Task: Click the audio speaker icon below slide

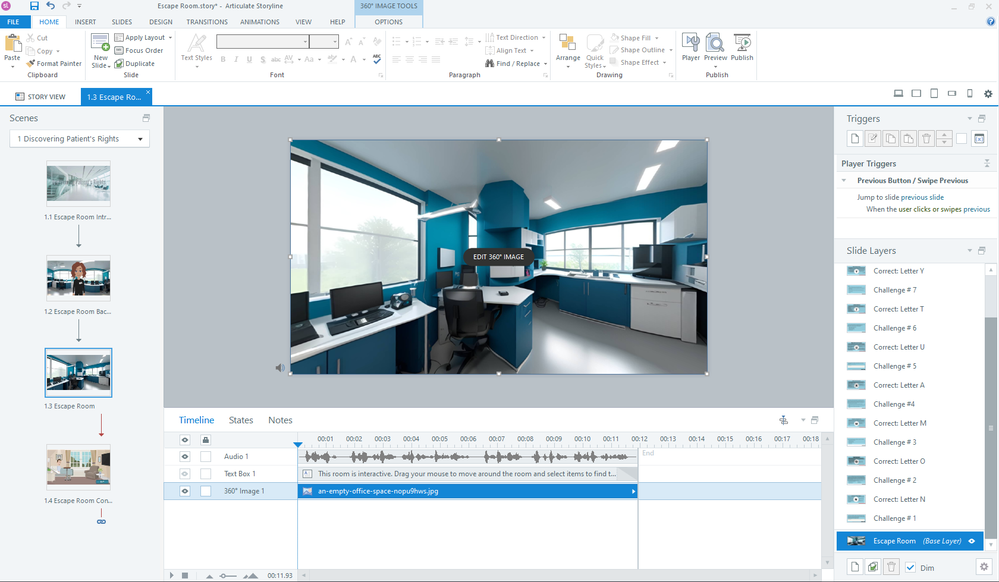Action: tap(280, 368)
